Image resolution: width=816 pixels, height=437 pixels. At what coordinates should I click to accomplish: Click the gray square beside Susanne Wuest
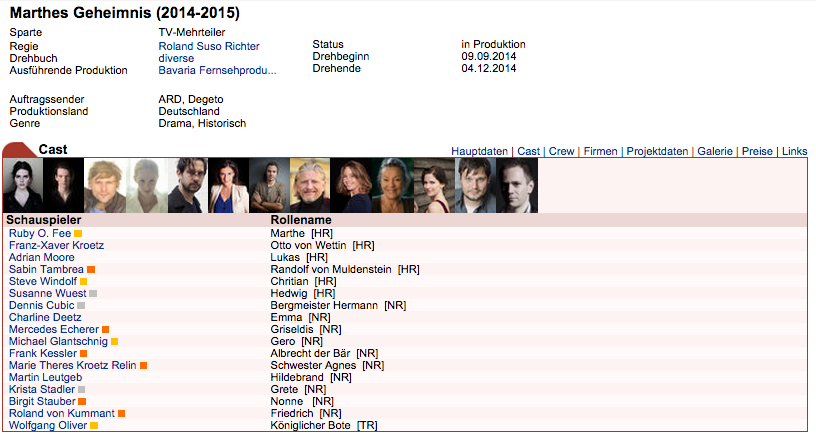point(93,293)
